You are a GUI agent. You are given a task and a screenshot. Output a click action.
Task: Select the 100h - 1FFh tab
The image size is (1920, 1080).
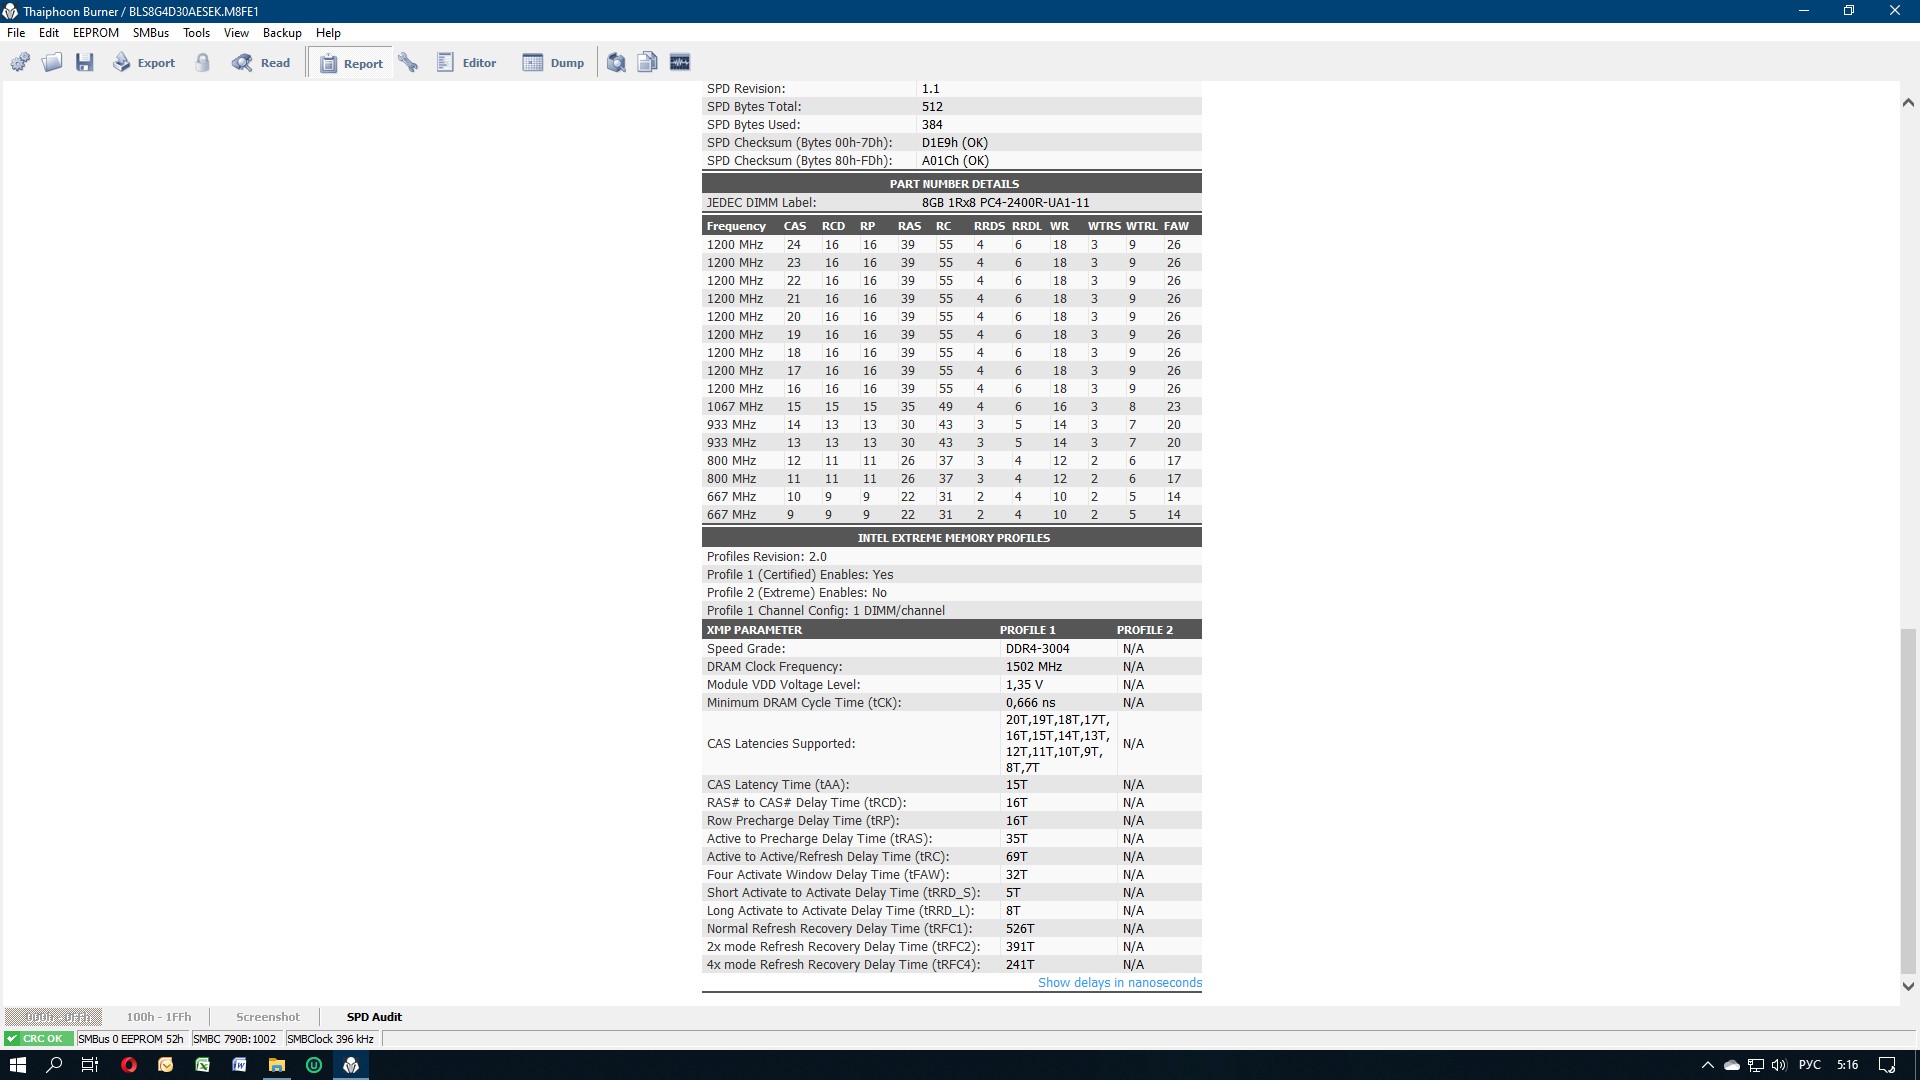(x=158, y=1017)
